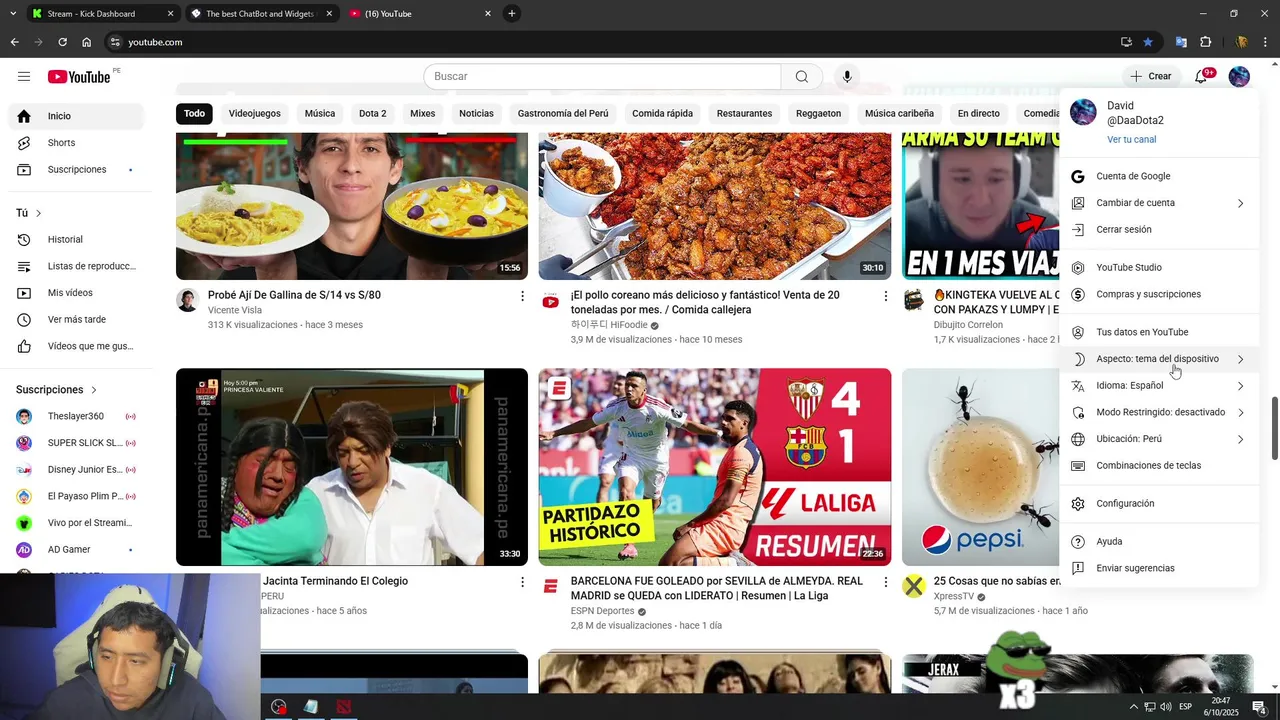Click the Crear button
Viewport: 1280px width, 720px height.
click(x=1151, y=76)
